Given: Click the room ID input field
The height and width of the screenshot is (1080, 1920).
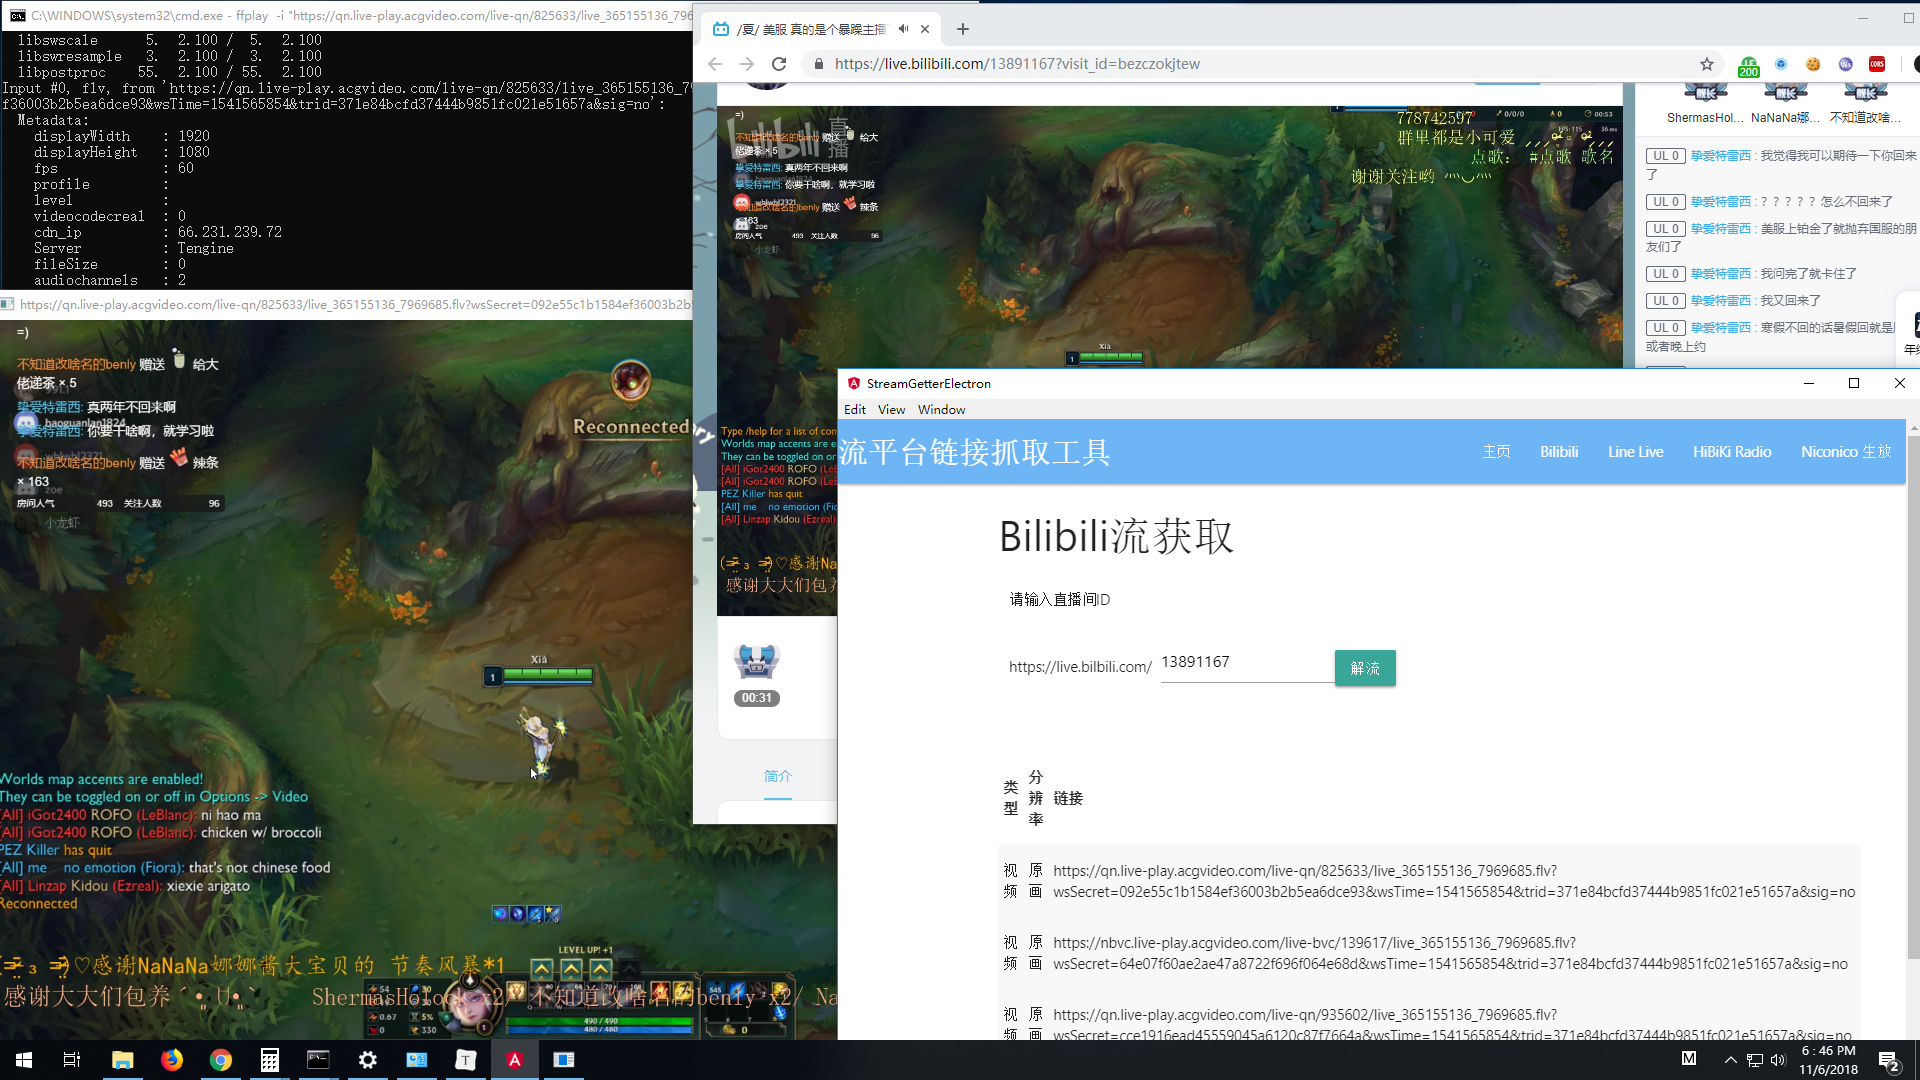Looking at the screenshot, I should click(x=1245, y=663).
